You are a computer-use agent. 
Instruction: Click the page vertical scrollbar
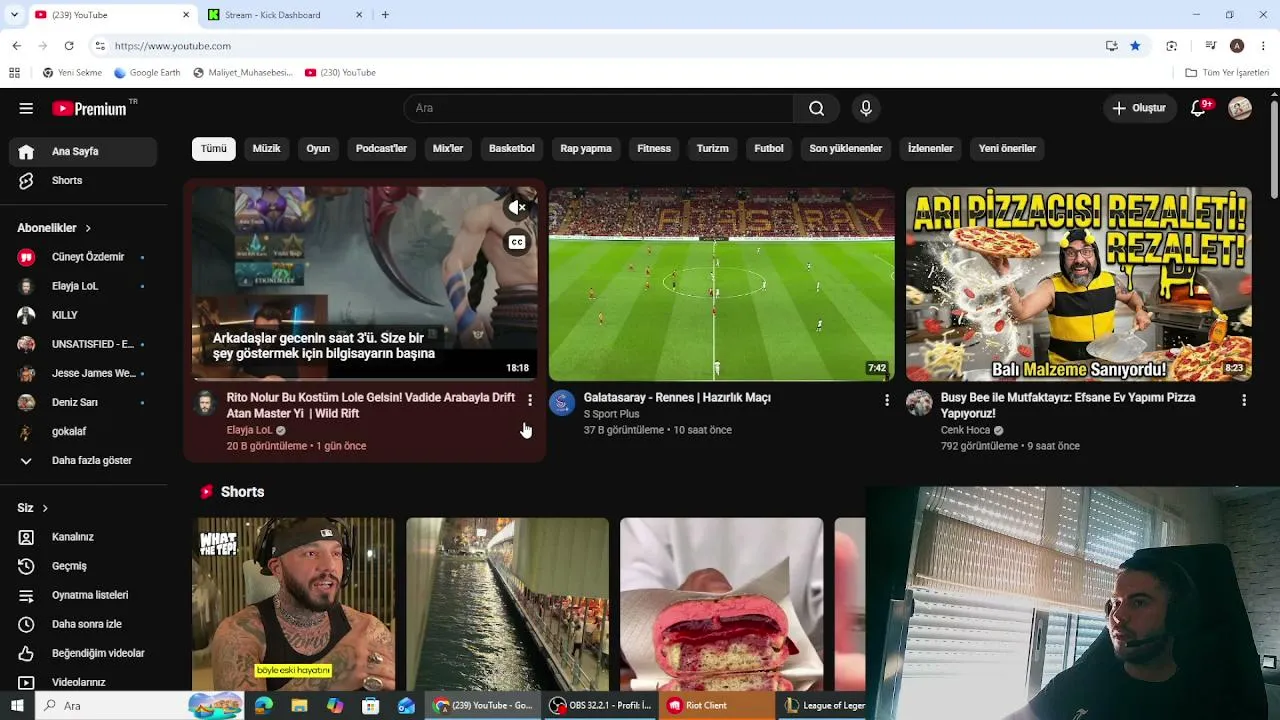coord(1274,150)
